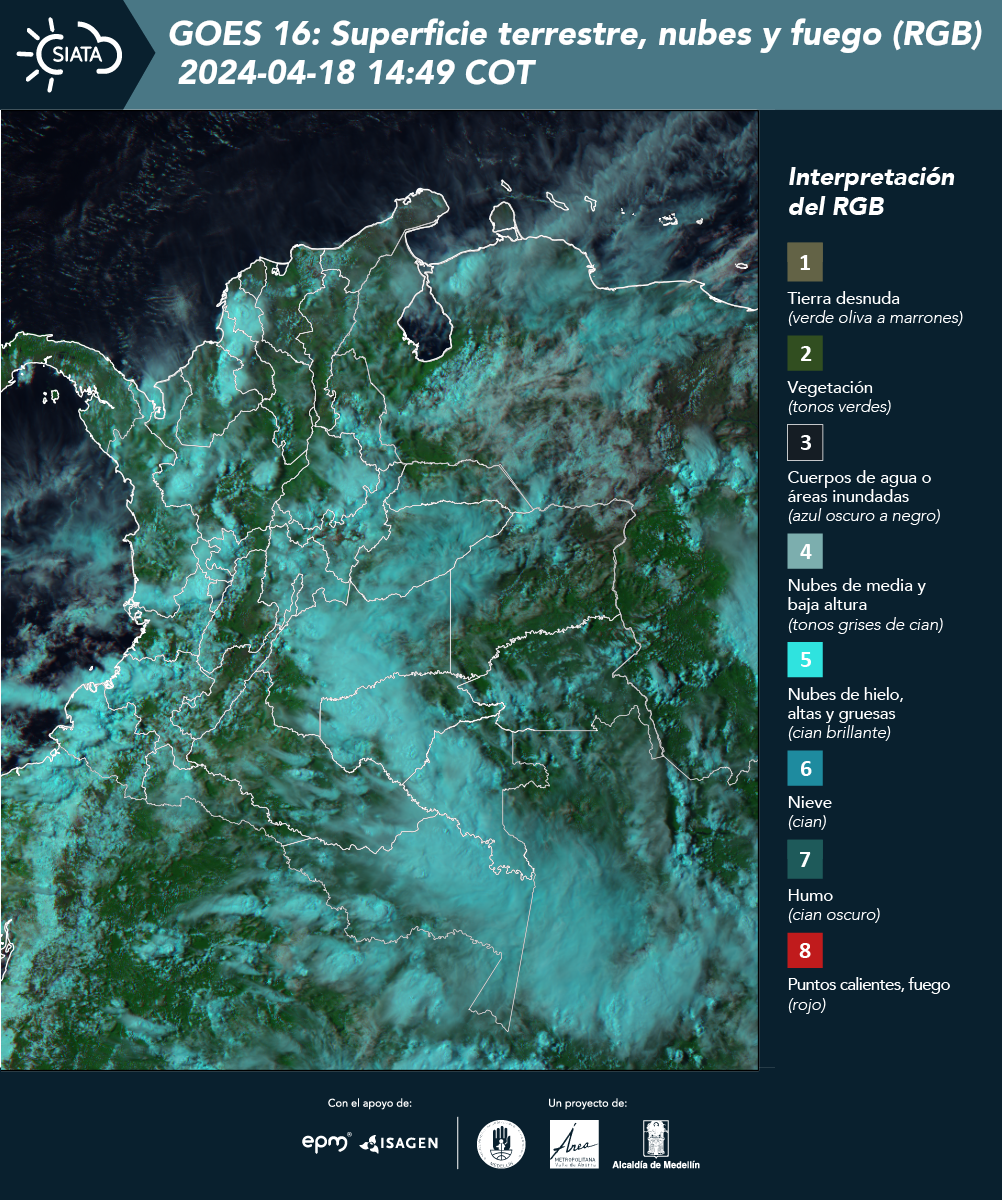Click the 'Interpretación del RGB' heading
This screenshot has height=1200, width=1002.
click(x=871, y=191)
